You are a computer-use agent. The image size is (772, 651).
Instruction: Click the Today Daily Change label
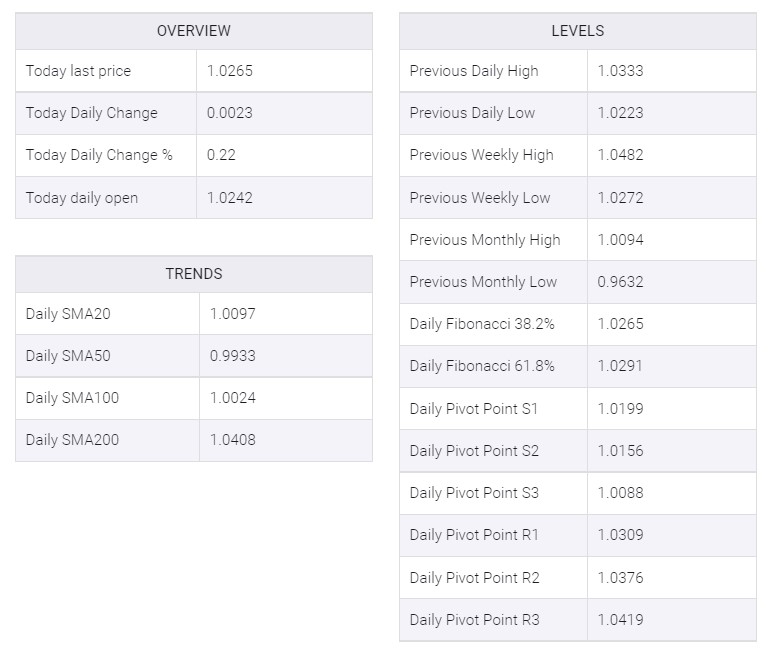91,113
